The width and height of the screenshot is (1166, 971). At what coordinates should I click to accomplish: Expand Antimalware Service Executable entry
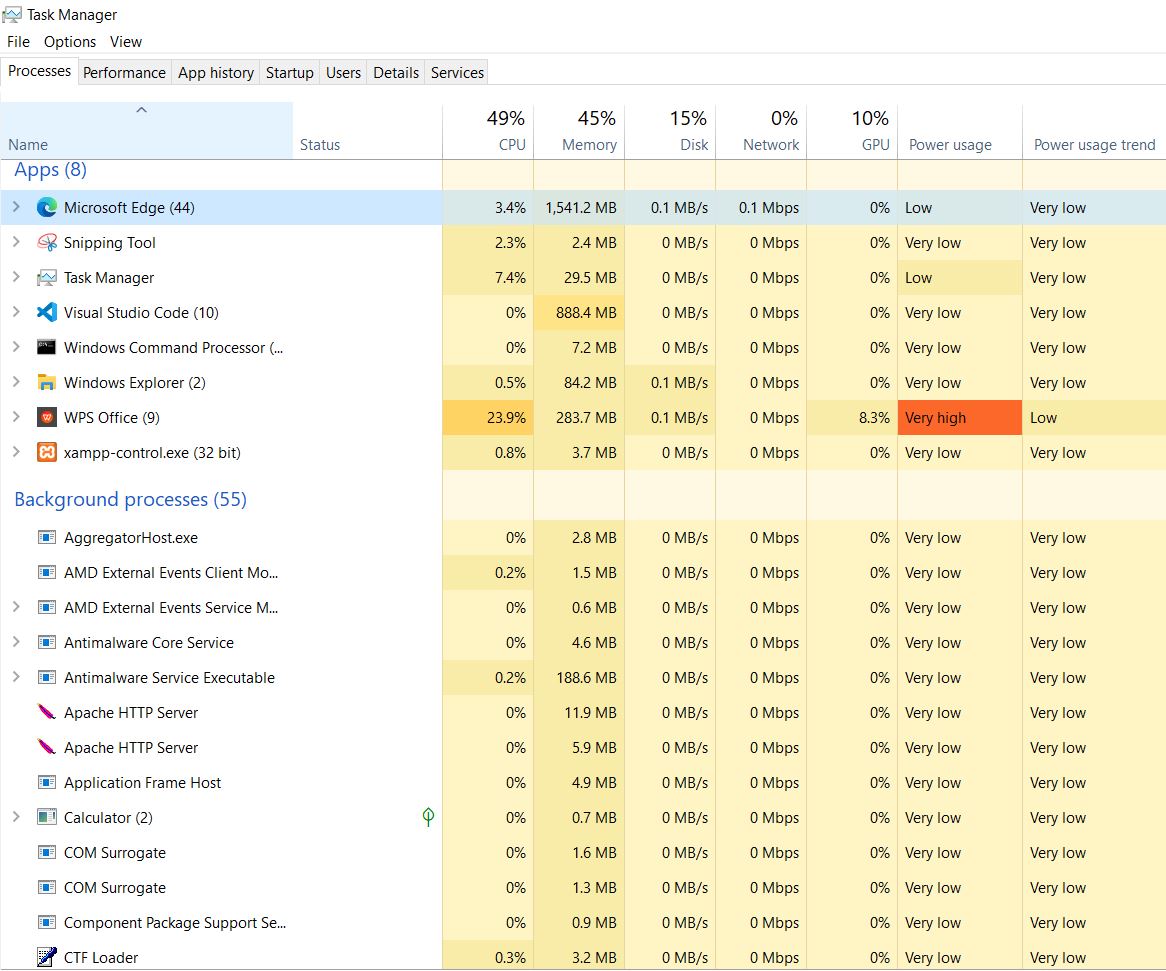tap(16, 678)
